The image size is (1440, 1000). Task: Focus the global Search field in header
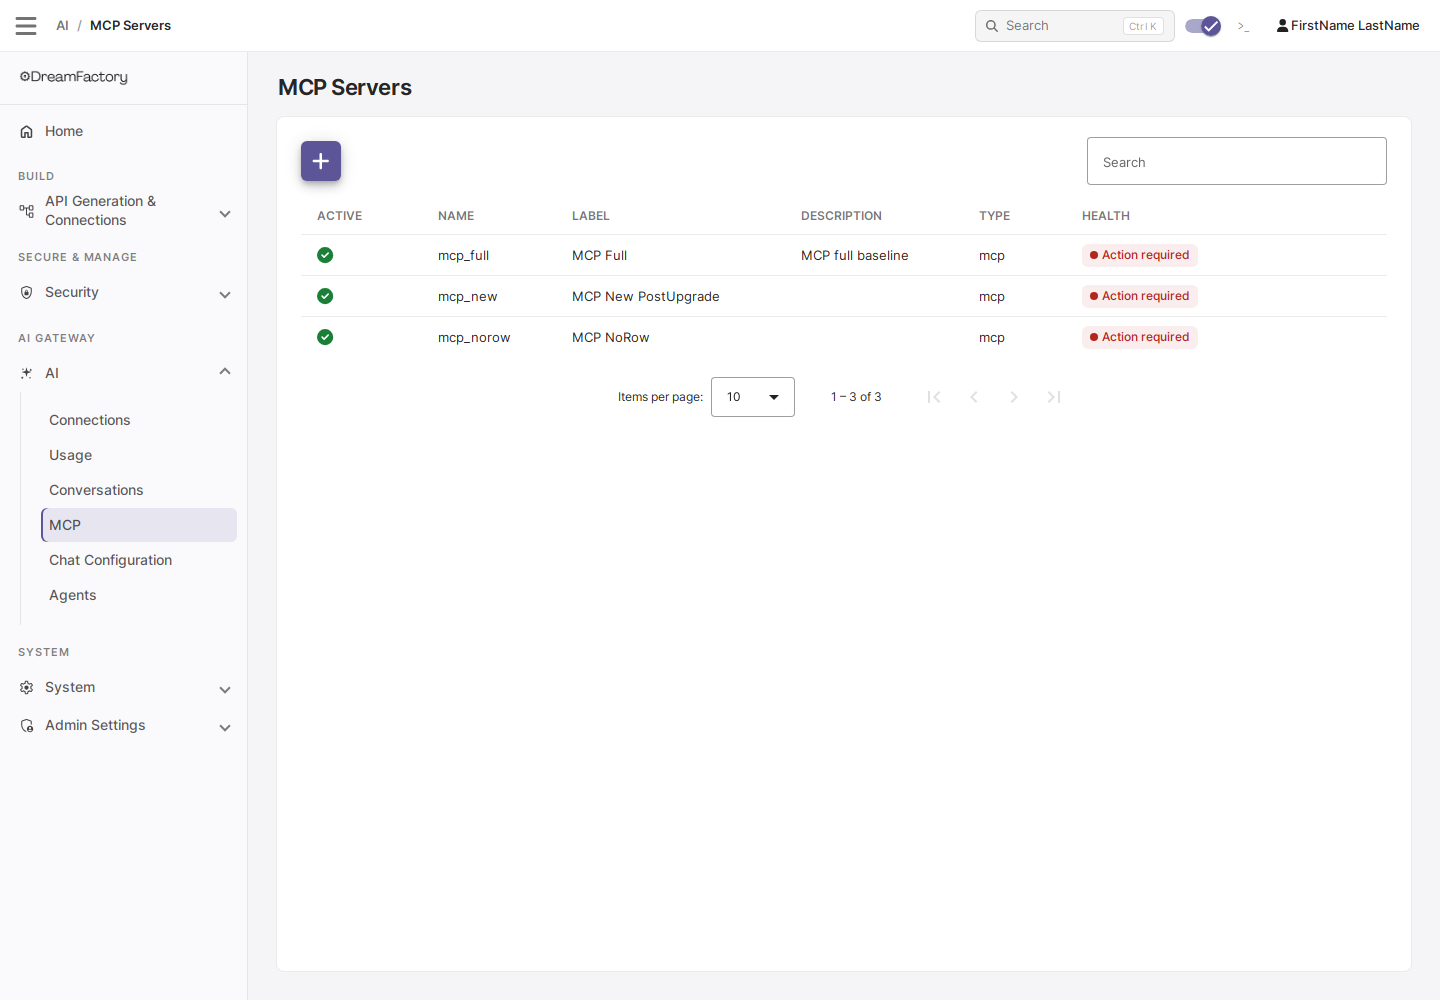click(x=1074, y=26)
